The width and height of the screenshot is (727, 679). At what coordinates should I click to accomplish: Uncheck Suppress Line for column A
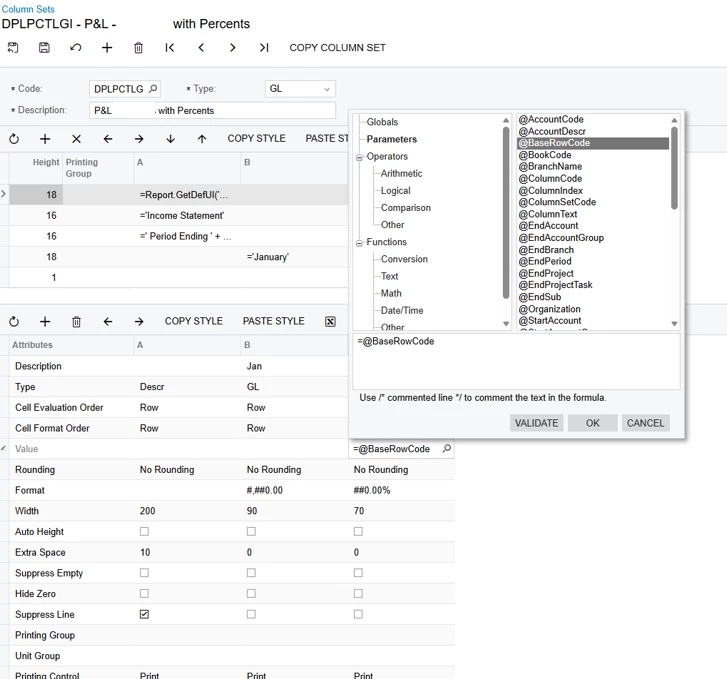[144, 614]
